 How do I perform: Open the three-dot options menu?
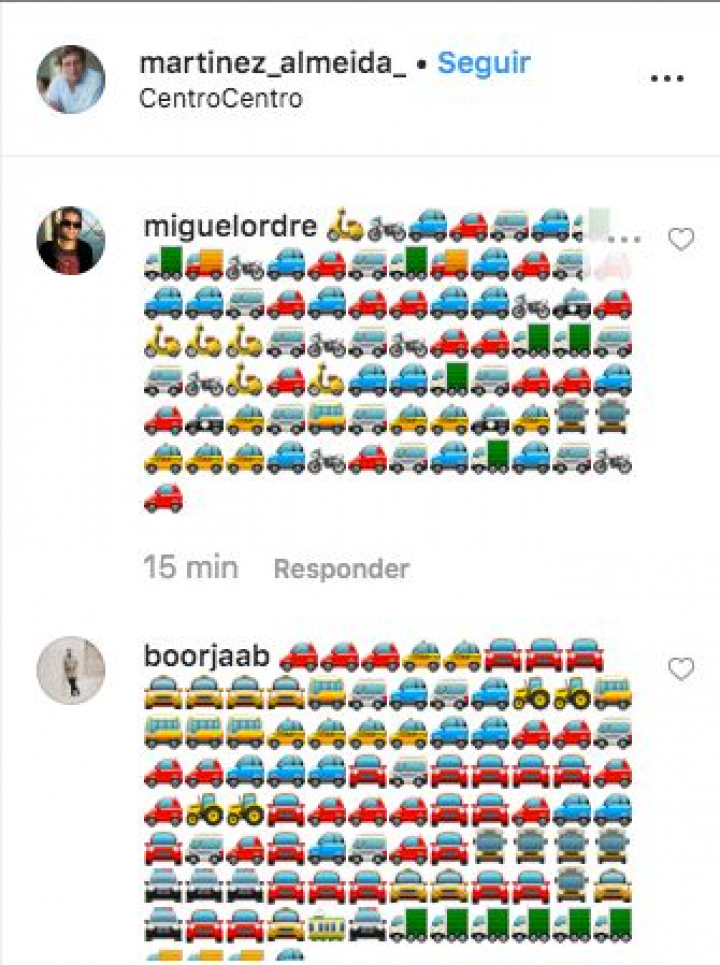click(667, 79)
